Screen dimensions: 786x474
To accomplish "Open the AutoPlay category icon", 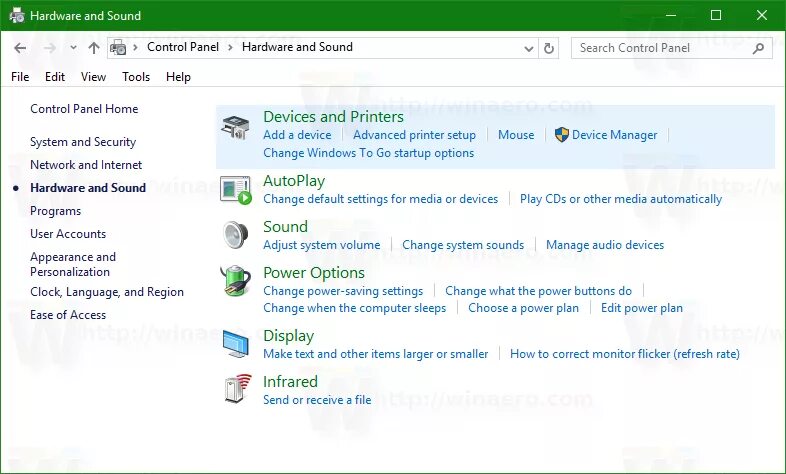I will click(236, 190).
